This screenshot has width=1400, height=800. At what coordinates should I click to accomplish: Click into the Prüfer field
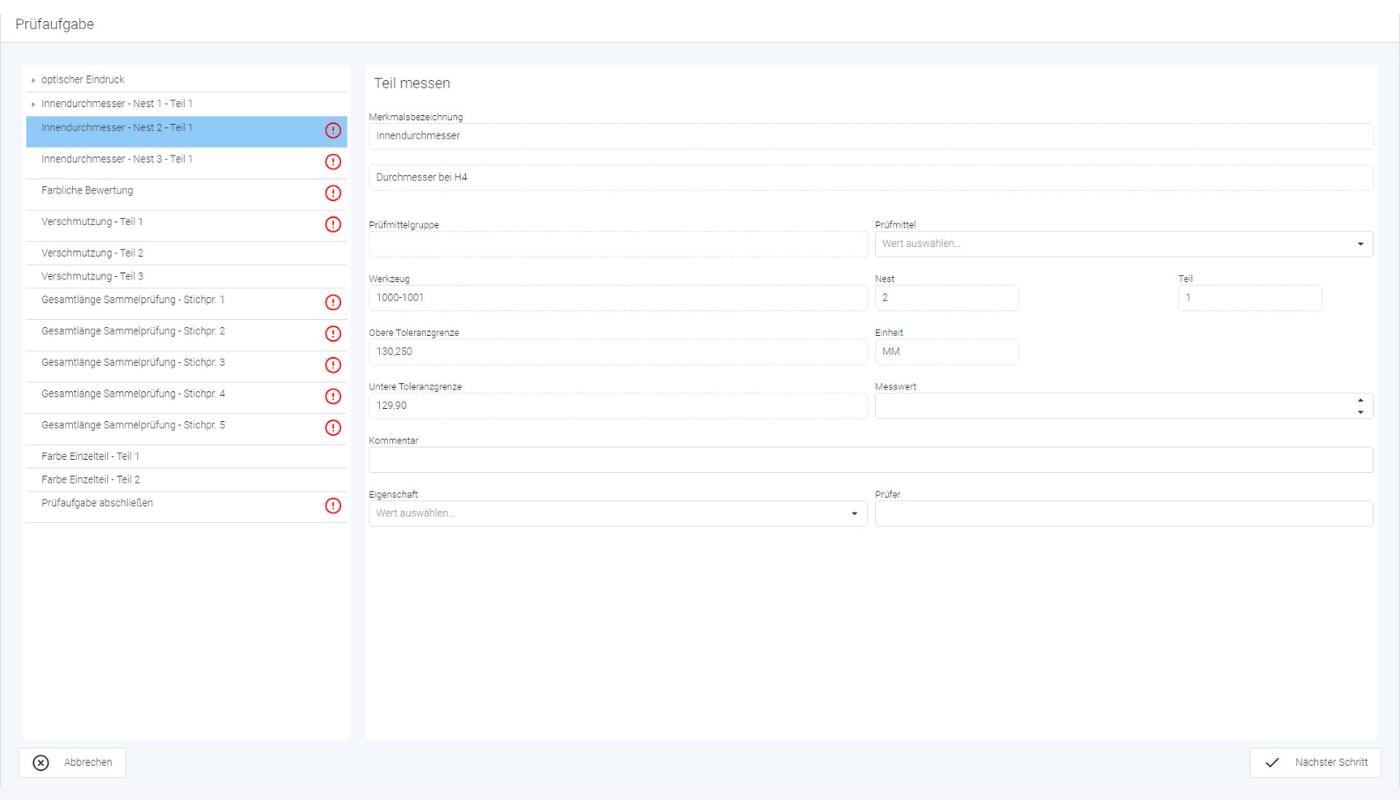coord(1124,514)
